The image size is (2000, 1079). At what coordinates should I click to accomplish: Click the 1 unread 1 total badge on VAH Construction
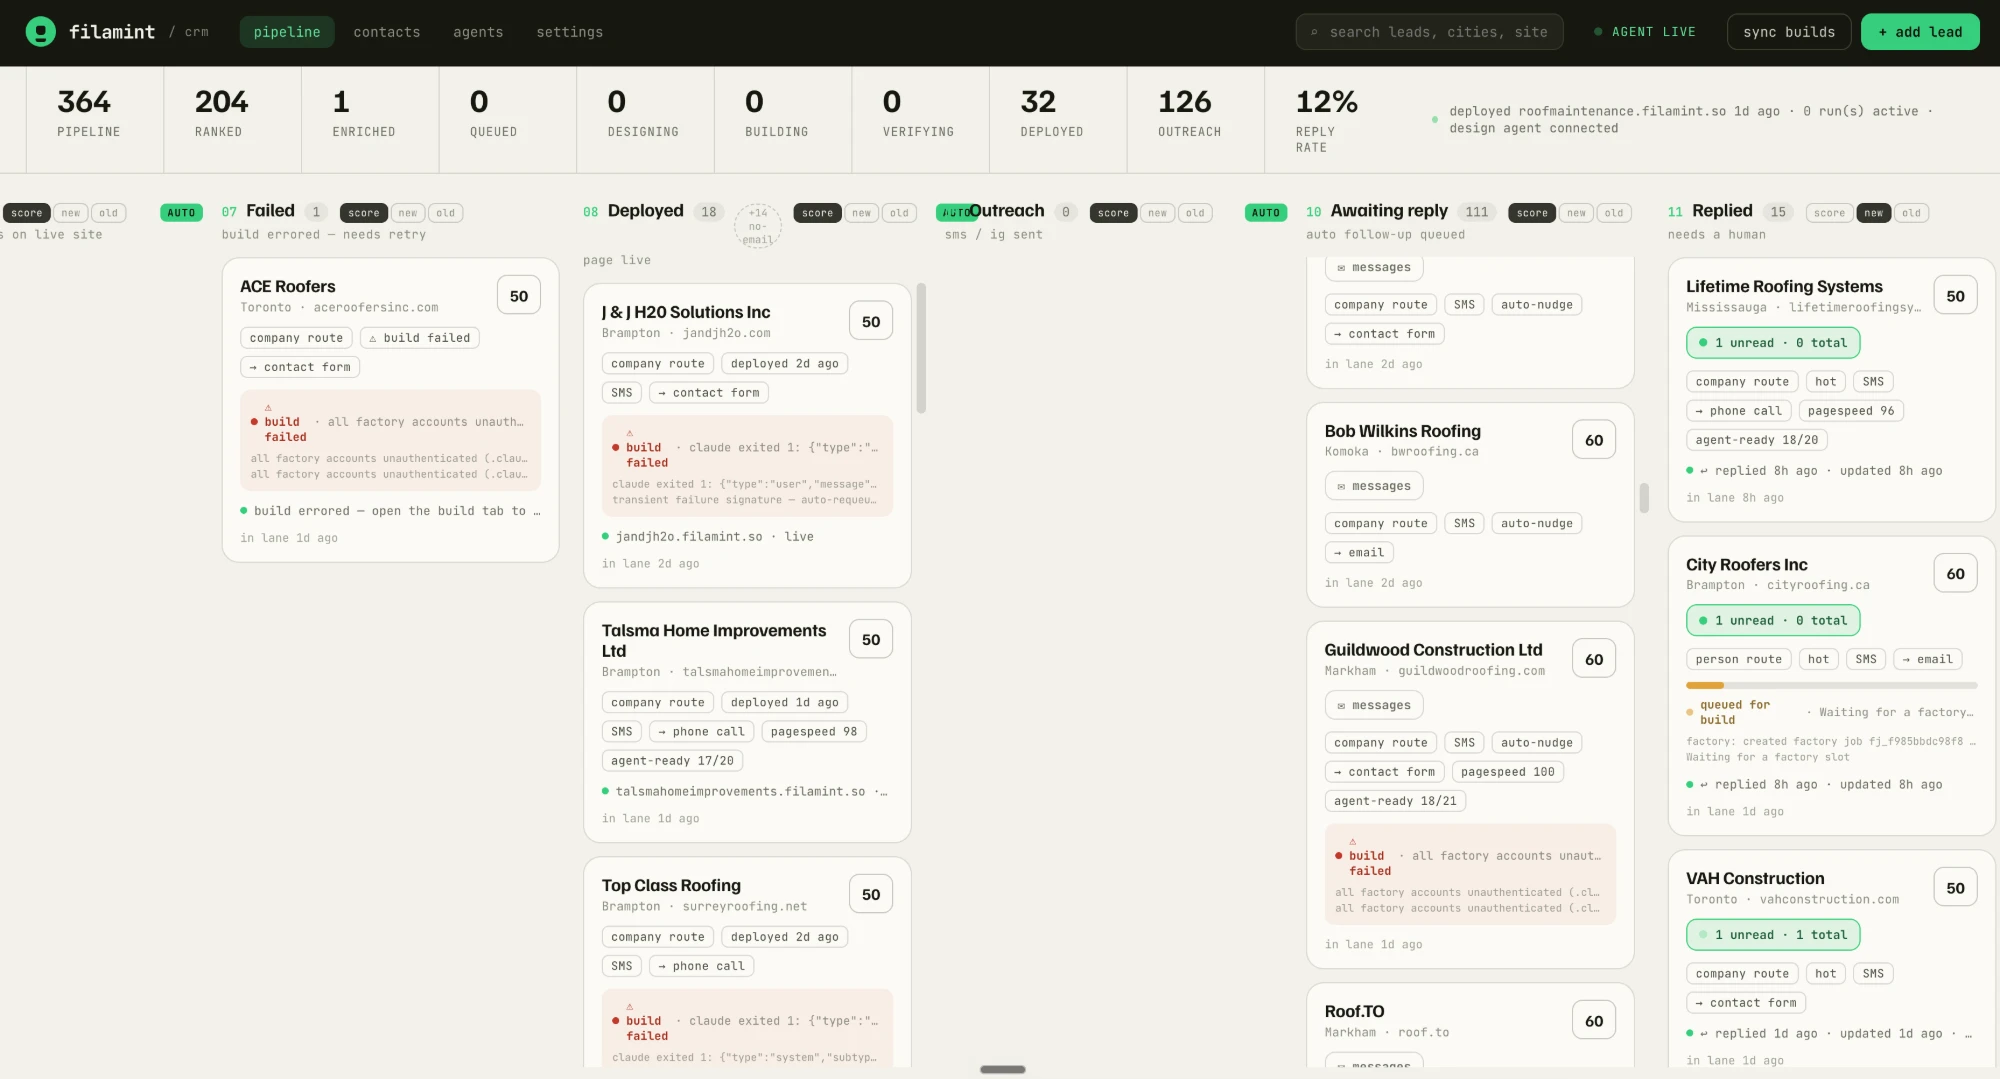pyautogui.click(x=1773, y=935)
